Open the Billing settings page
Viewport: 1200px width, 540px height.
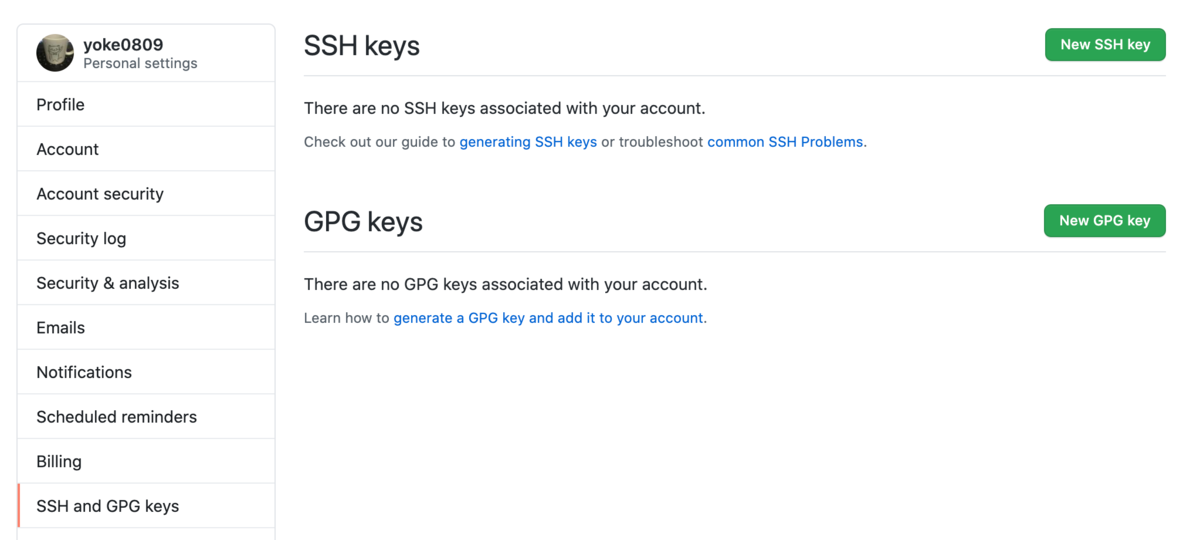point(59,461)
